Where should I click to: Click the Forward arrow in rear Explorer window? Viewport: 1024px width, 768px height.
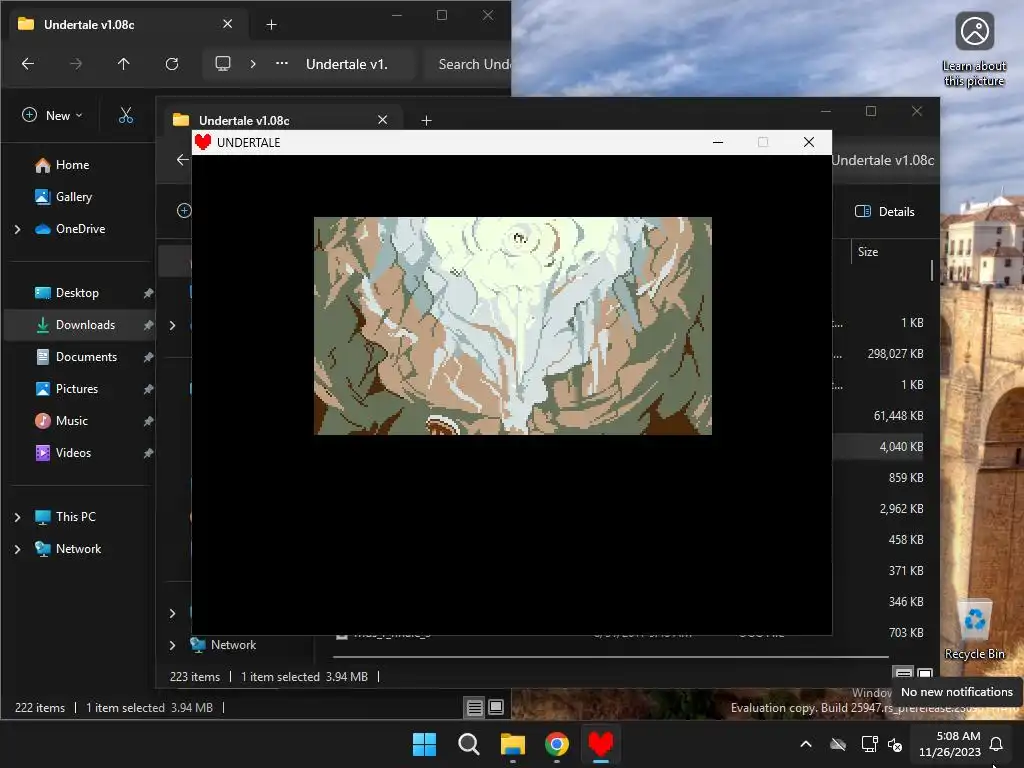click(x=76, y=64)
